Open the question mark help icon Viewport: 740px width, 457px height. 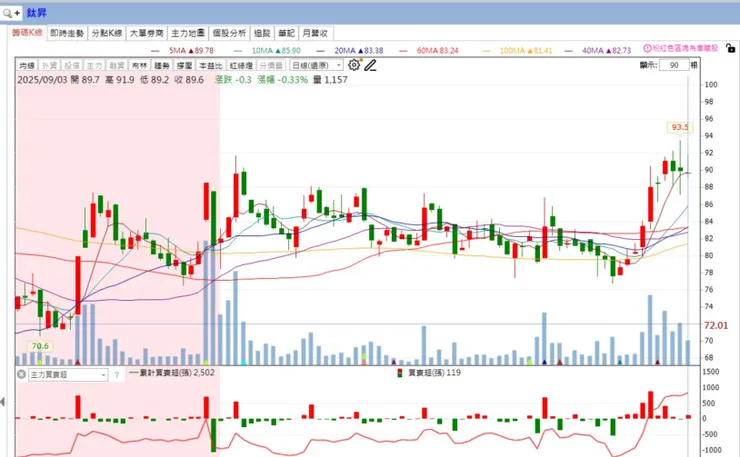[x=117, y=375]
